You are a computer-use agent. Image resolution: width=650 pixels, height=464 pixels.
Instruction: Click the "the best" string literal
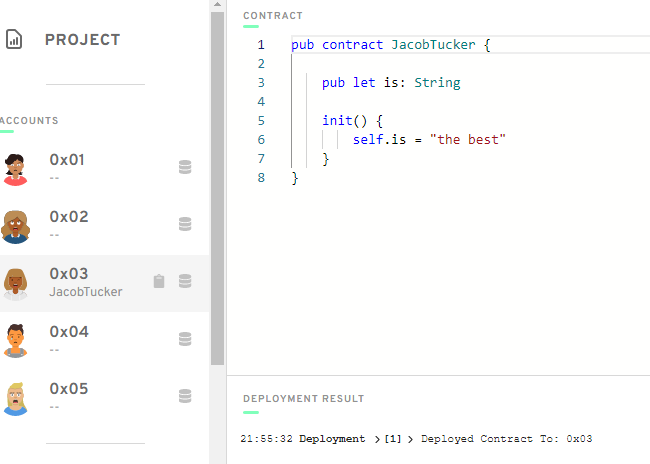[x=468, y=140]
